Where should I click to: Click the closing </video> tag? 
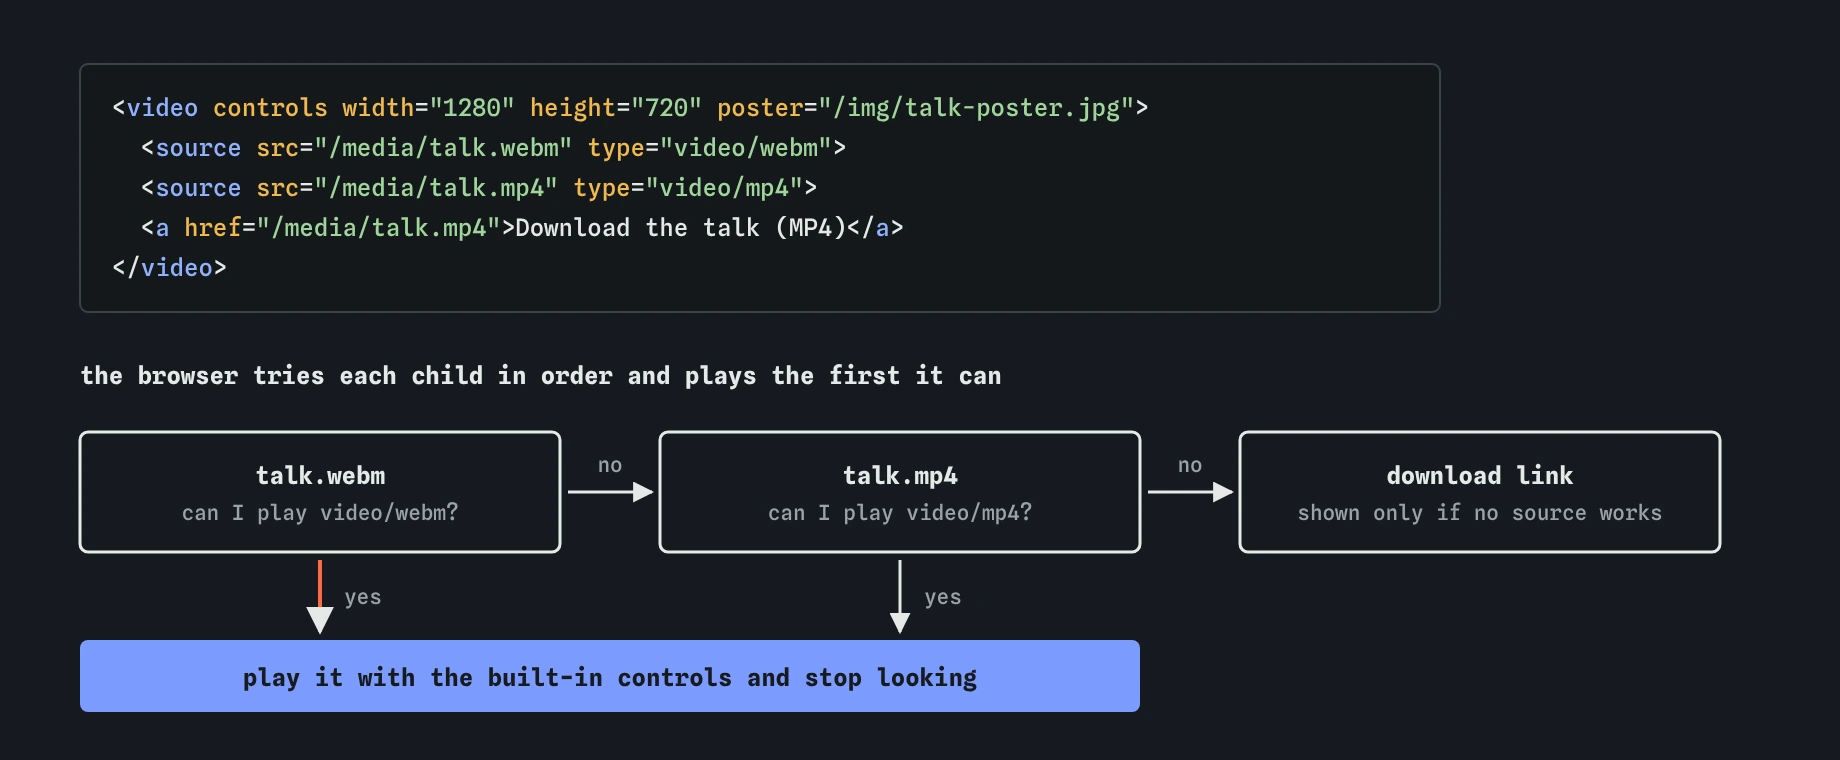pyautogui.click(x=169, y=268)
